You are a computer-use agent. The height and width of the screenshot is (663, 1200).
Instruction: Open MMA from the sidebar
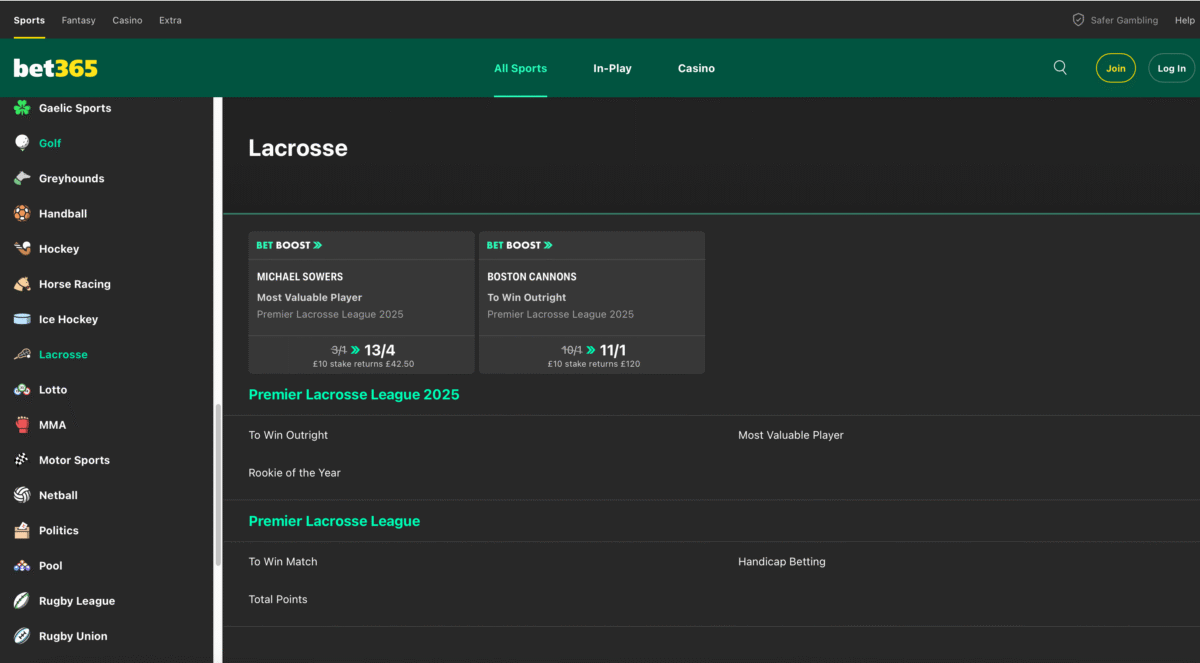(x=52, y=425)
